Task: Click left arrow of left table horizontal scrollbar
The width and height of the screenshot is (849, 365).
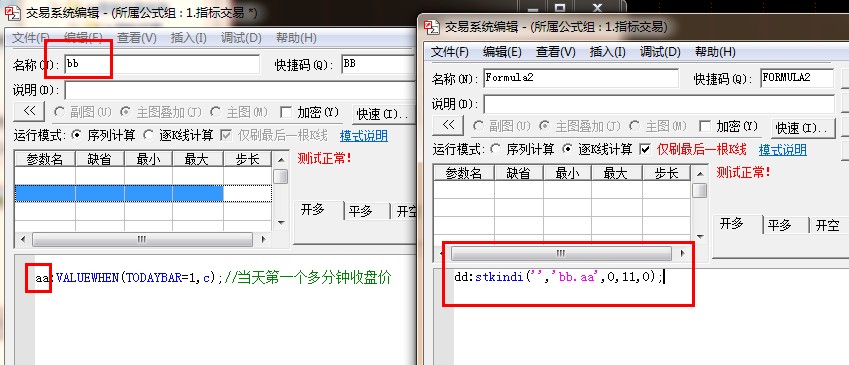Action: click(x=22, y=239)
